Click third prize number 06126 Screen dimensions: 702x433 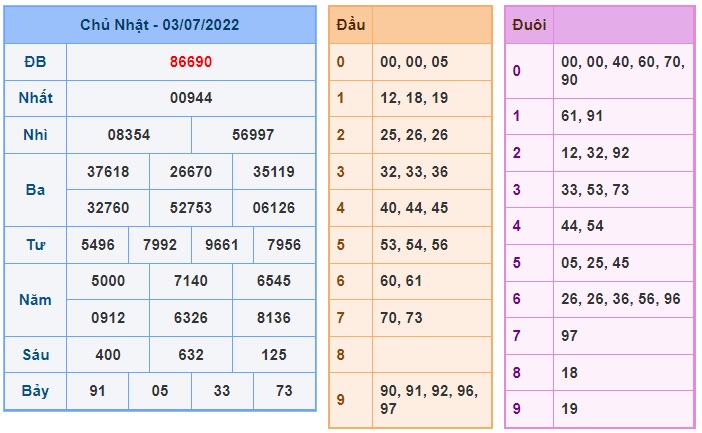click(x=274, y=208)
